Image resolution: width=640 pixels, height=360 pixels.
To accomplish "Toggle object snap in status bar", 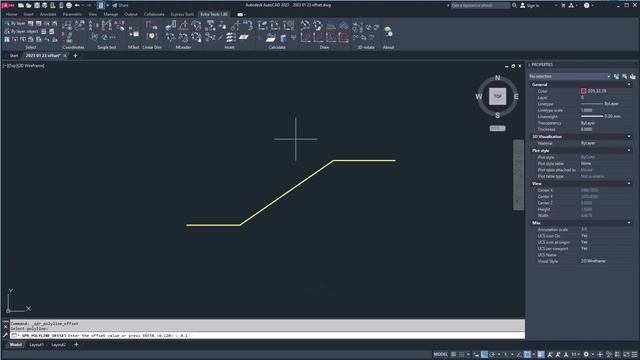I will [527, 354].
